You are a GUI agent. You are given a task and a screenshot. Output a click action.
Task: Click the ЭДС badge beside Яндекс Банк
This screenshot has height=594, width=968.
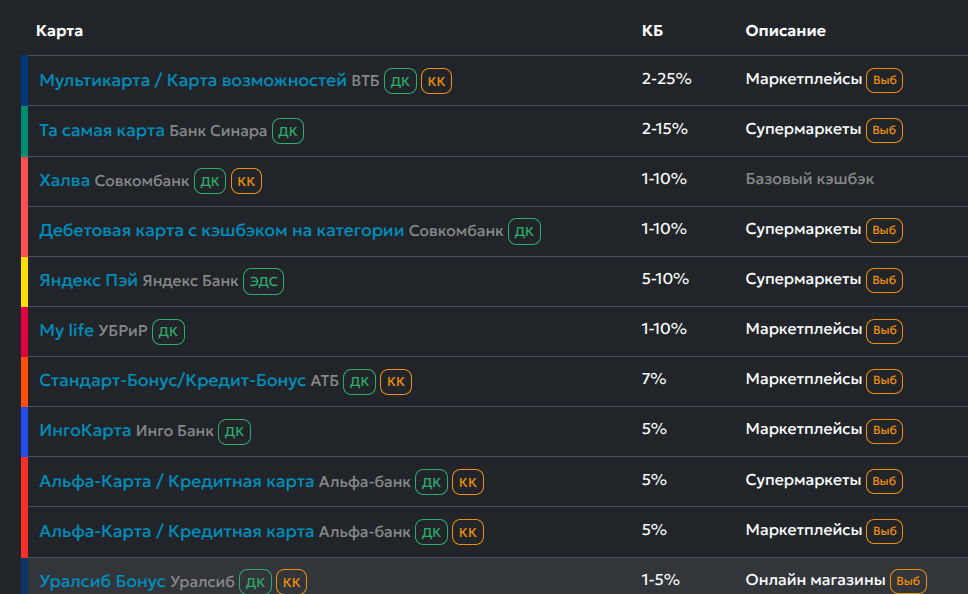coord(264,282)
